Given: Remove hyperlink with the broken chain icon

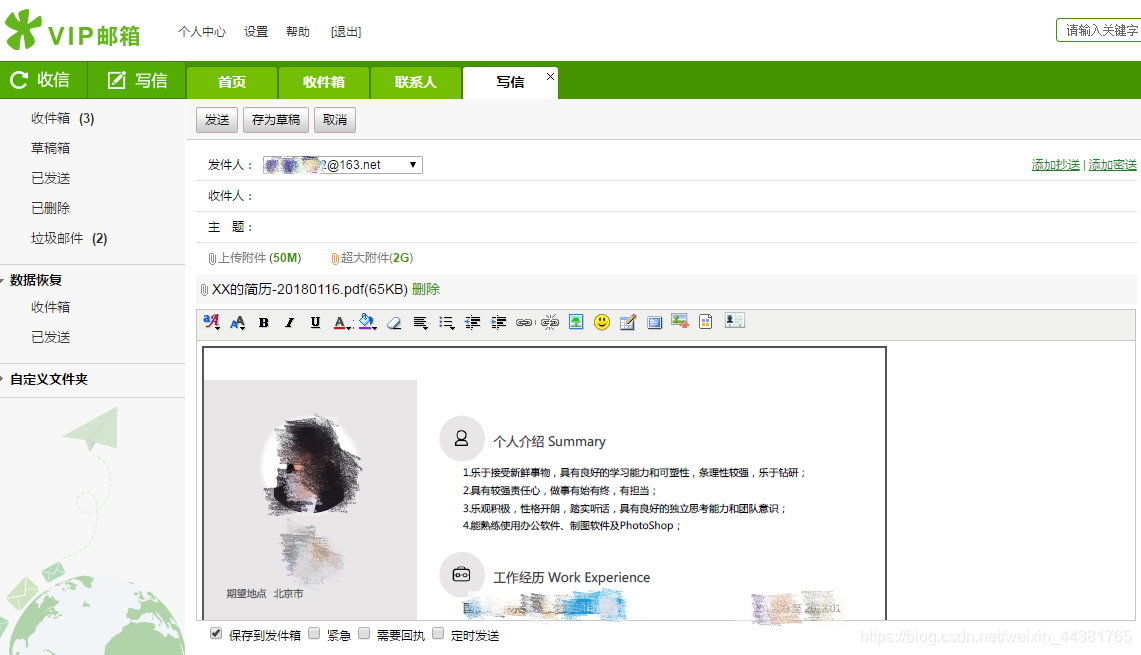Looking at the screenshot, I should 550,322.
